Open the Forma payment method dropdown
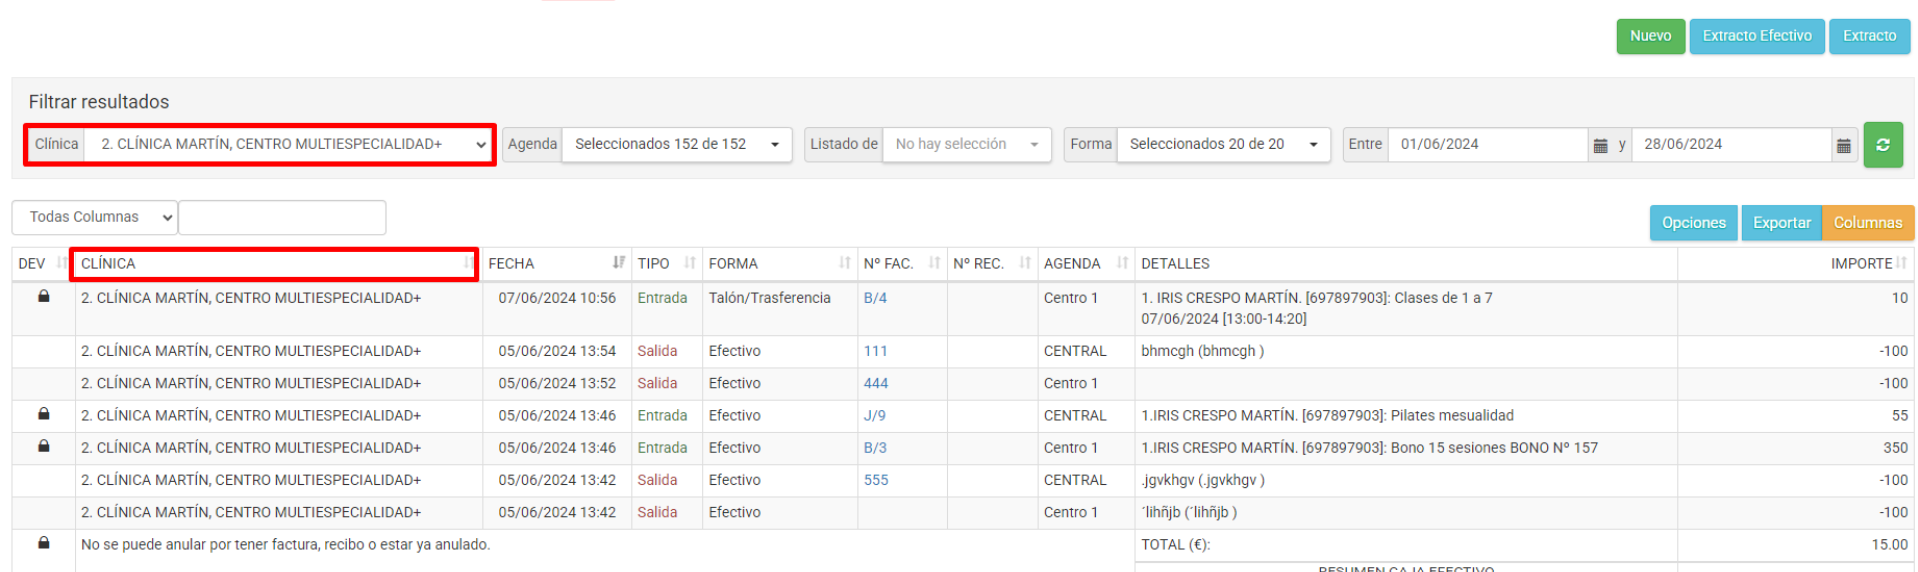1918x572 pixels. [x=1222, y=145]
